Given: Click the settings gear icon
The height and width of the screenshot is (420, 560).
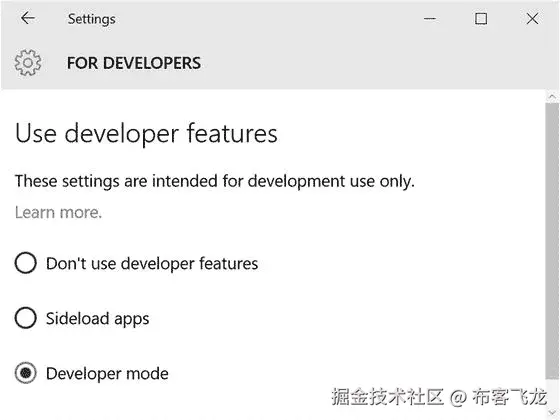Looking at the screenshot, I should [28, 63].
